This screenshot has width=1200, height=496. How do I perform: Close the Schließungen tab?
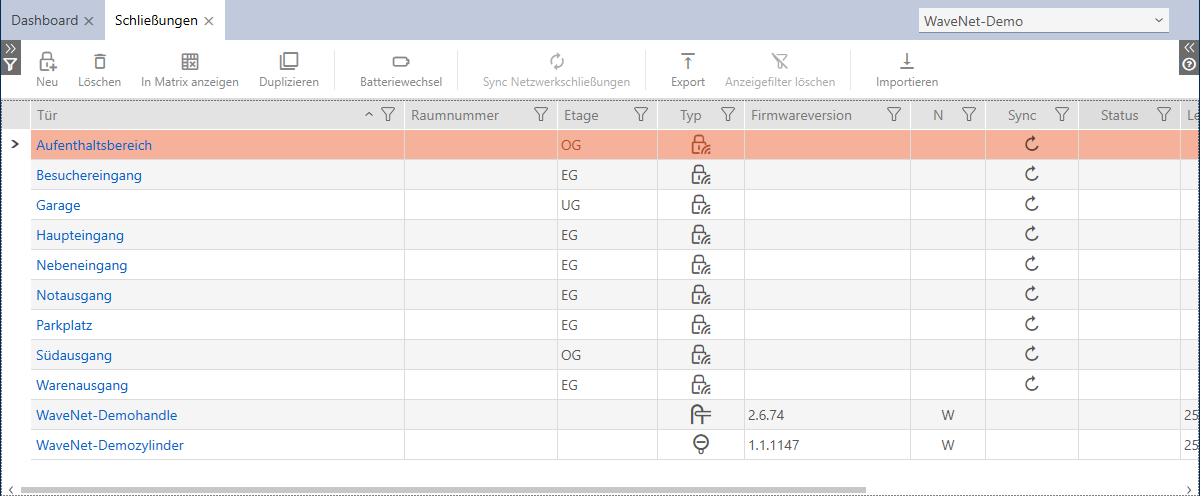(x=208, y=21)
